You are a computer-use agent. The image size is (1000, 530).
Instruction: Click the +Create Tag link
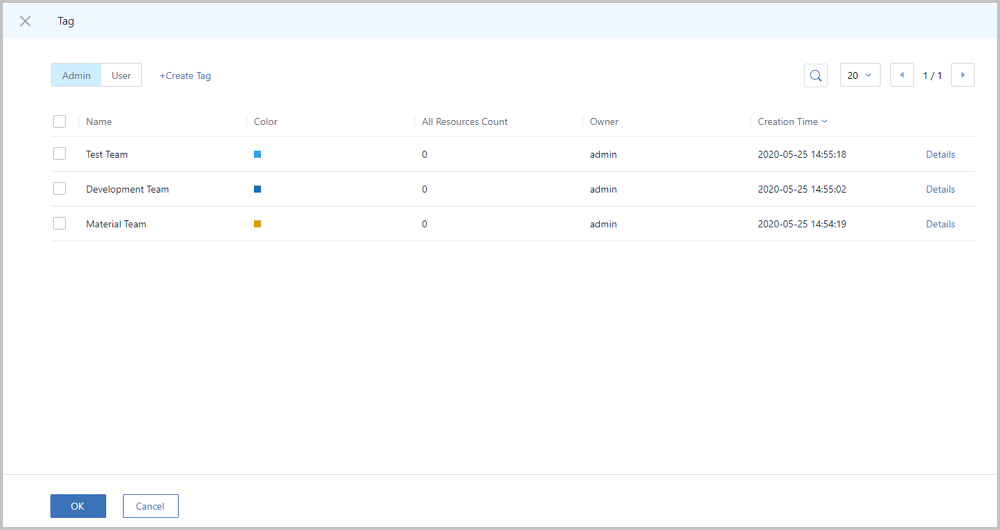click(x=185, y=75)
